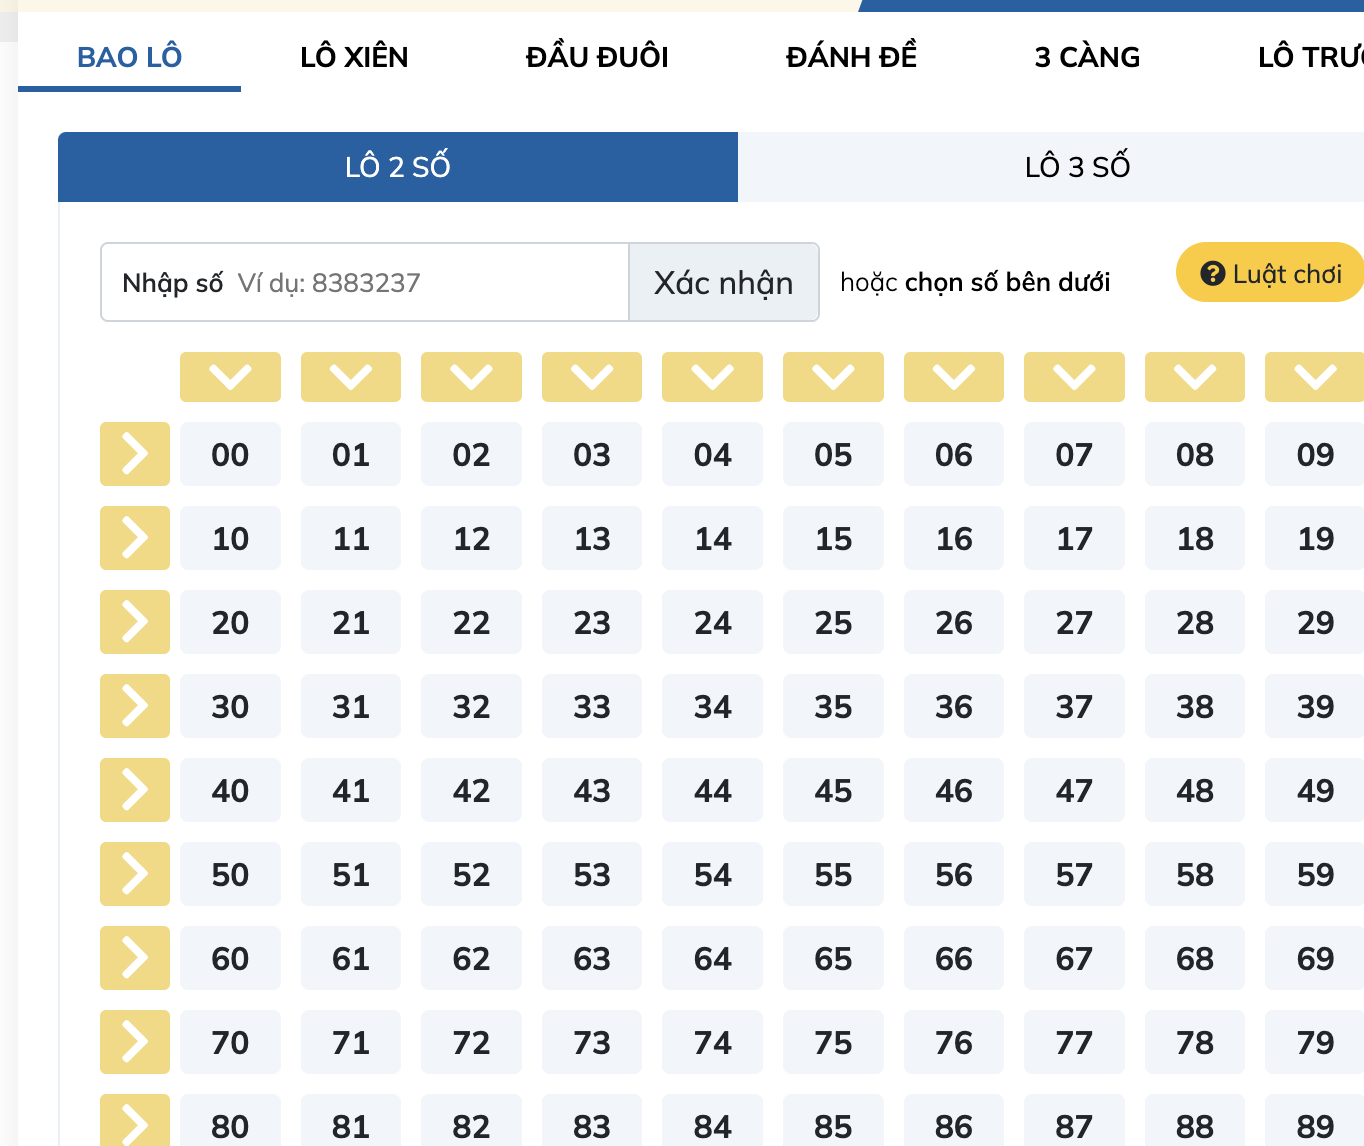Screen dimensions: 1364x1146
Task: Select row arrow beside number 10
Action: 134,538
